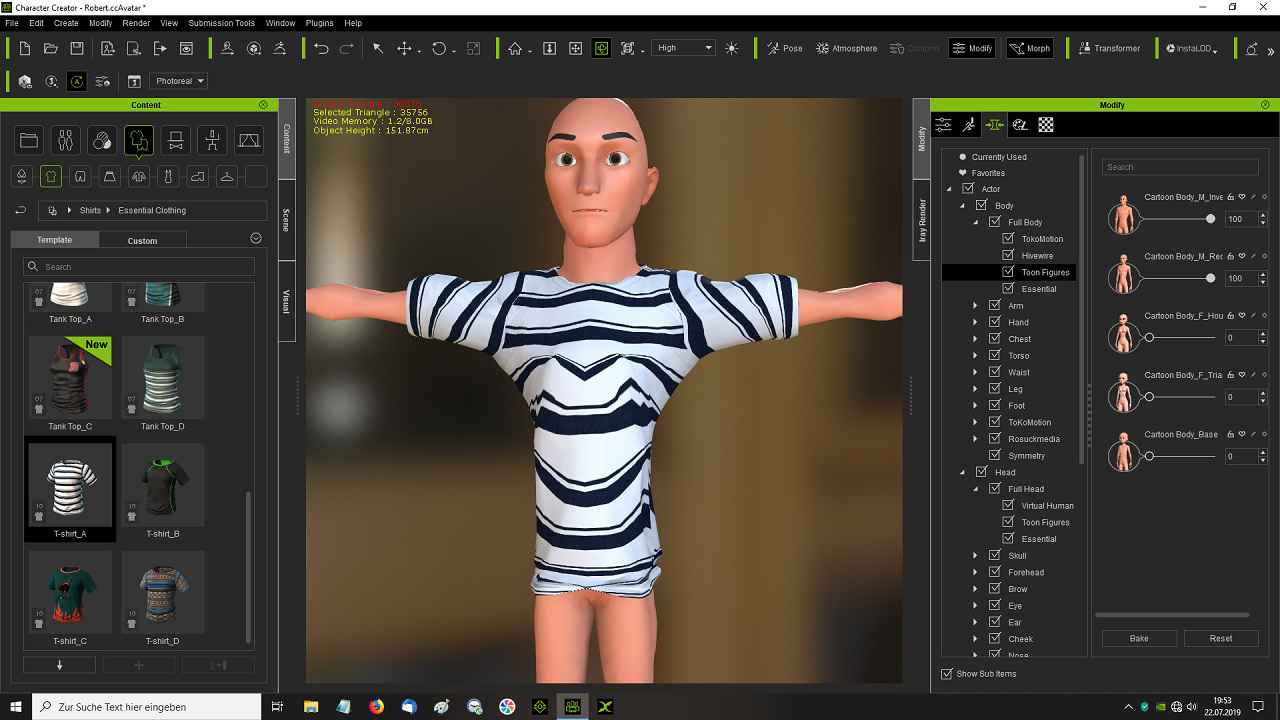Open the Material GL tab in Modify panel
Image resolution: width=1280 pixels, height=720 pixels.
pos(1020,125)
